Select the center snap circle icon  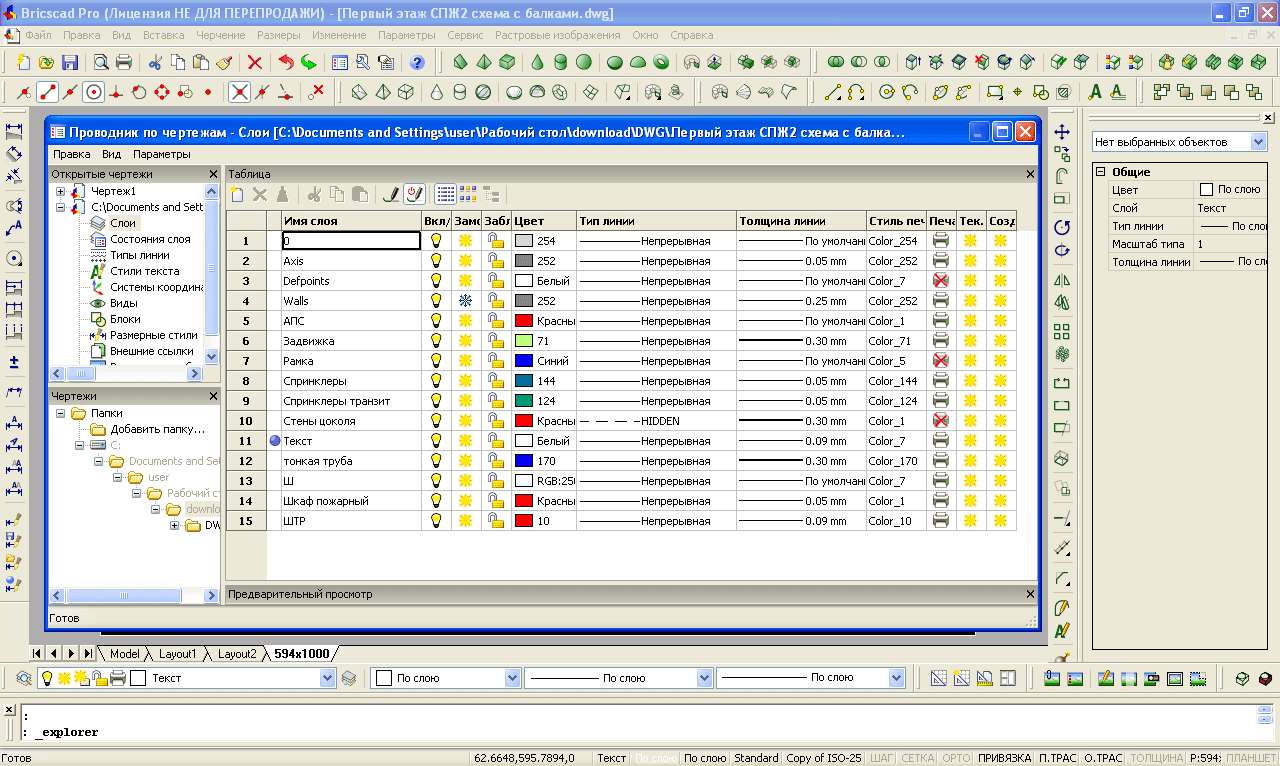[x=94, y=92]
